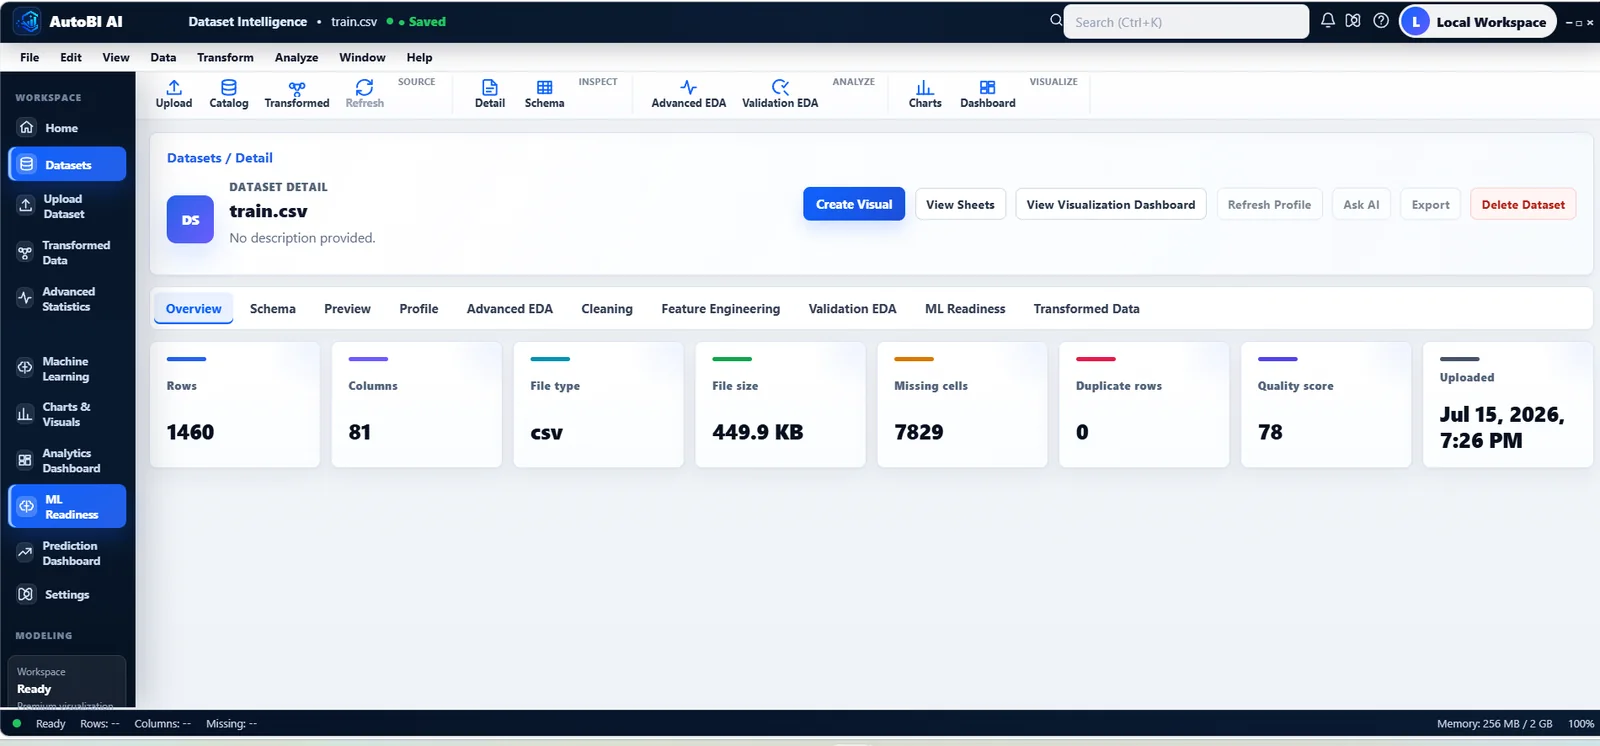The image size is (1600, 746).
Task: Open the Analyze menu
Action: pyautogui.click(x=297, y=57)
